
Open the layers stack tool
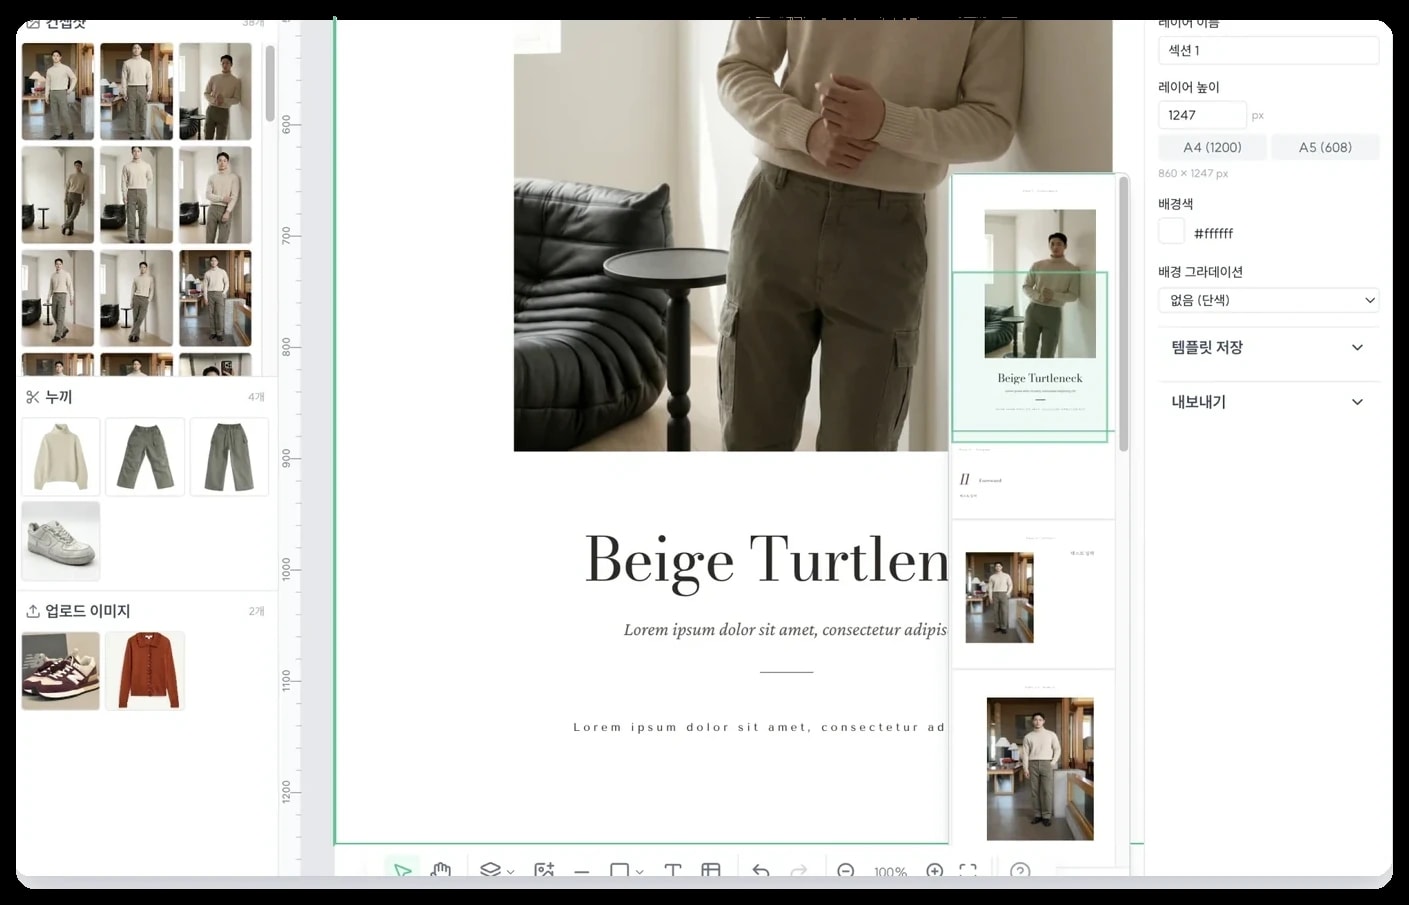(x=490, y=871)
